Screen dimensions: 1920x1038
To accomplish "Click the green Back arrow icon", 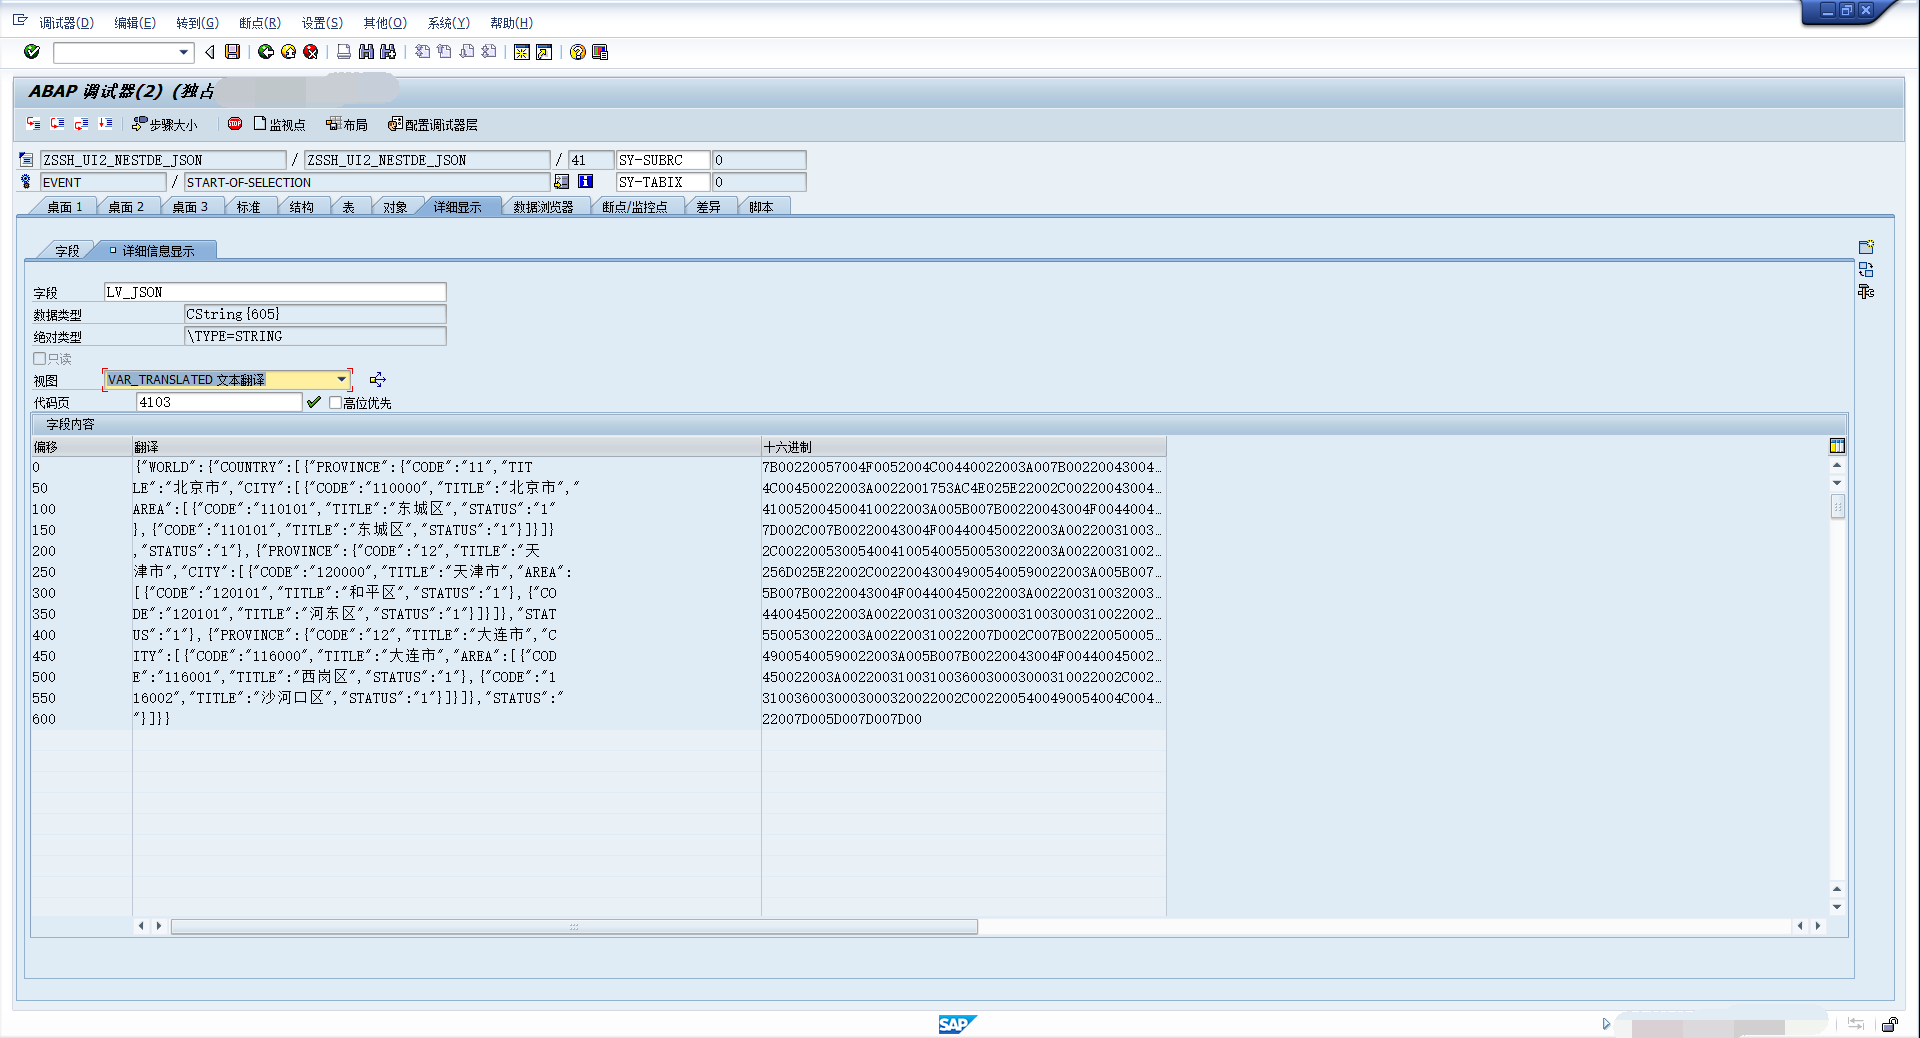I will 266,52.
